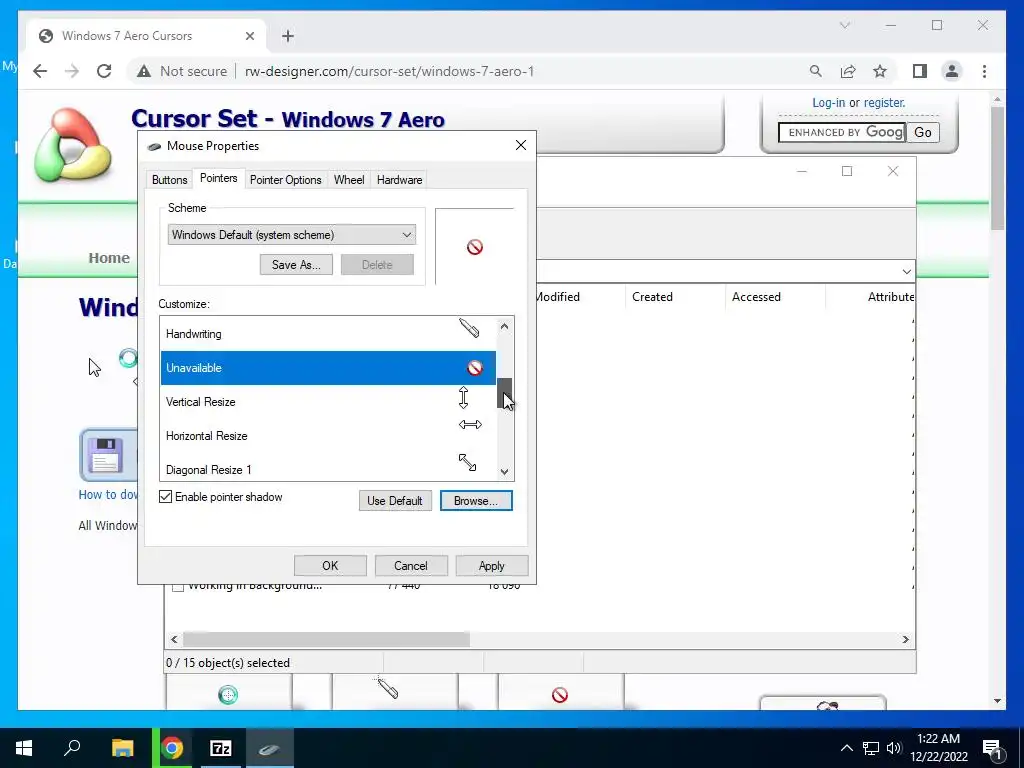Click the Save As... button
Viewport: 1024px width, 768px height.
296,264
